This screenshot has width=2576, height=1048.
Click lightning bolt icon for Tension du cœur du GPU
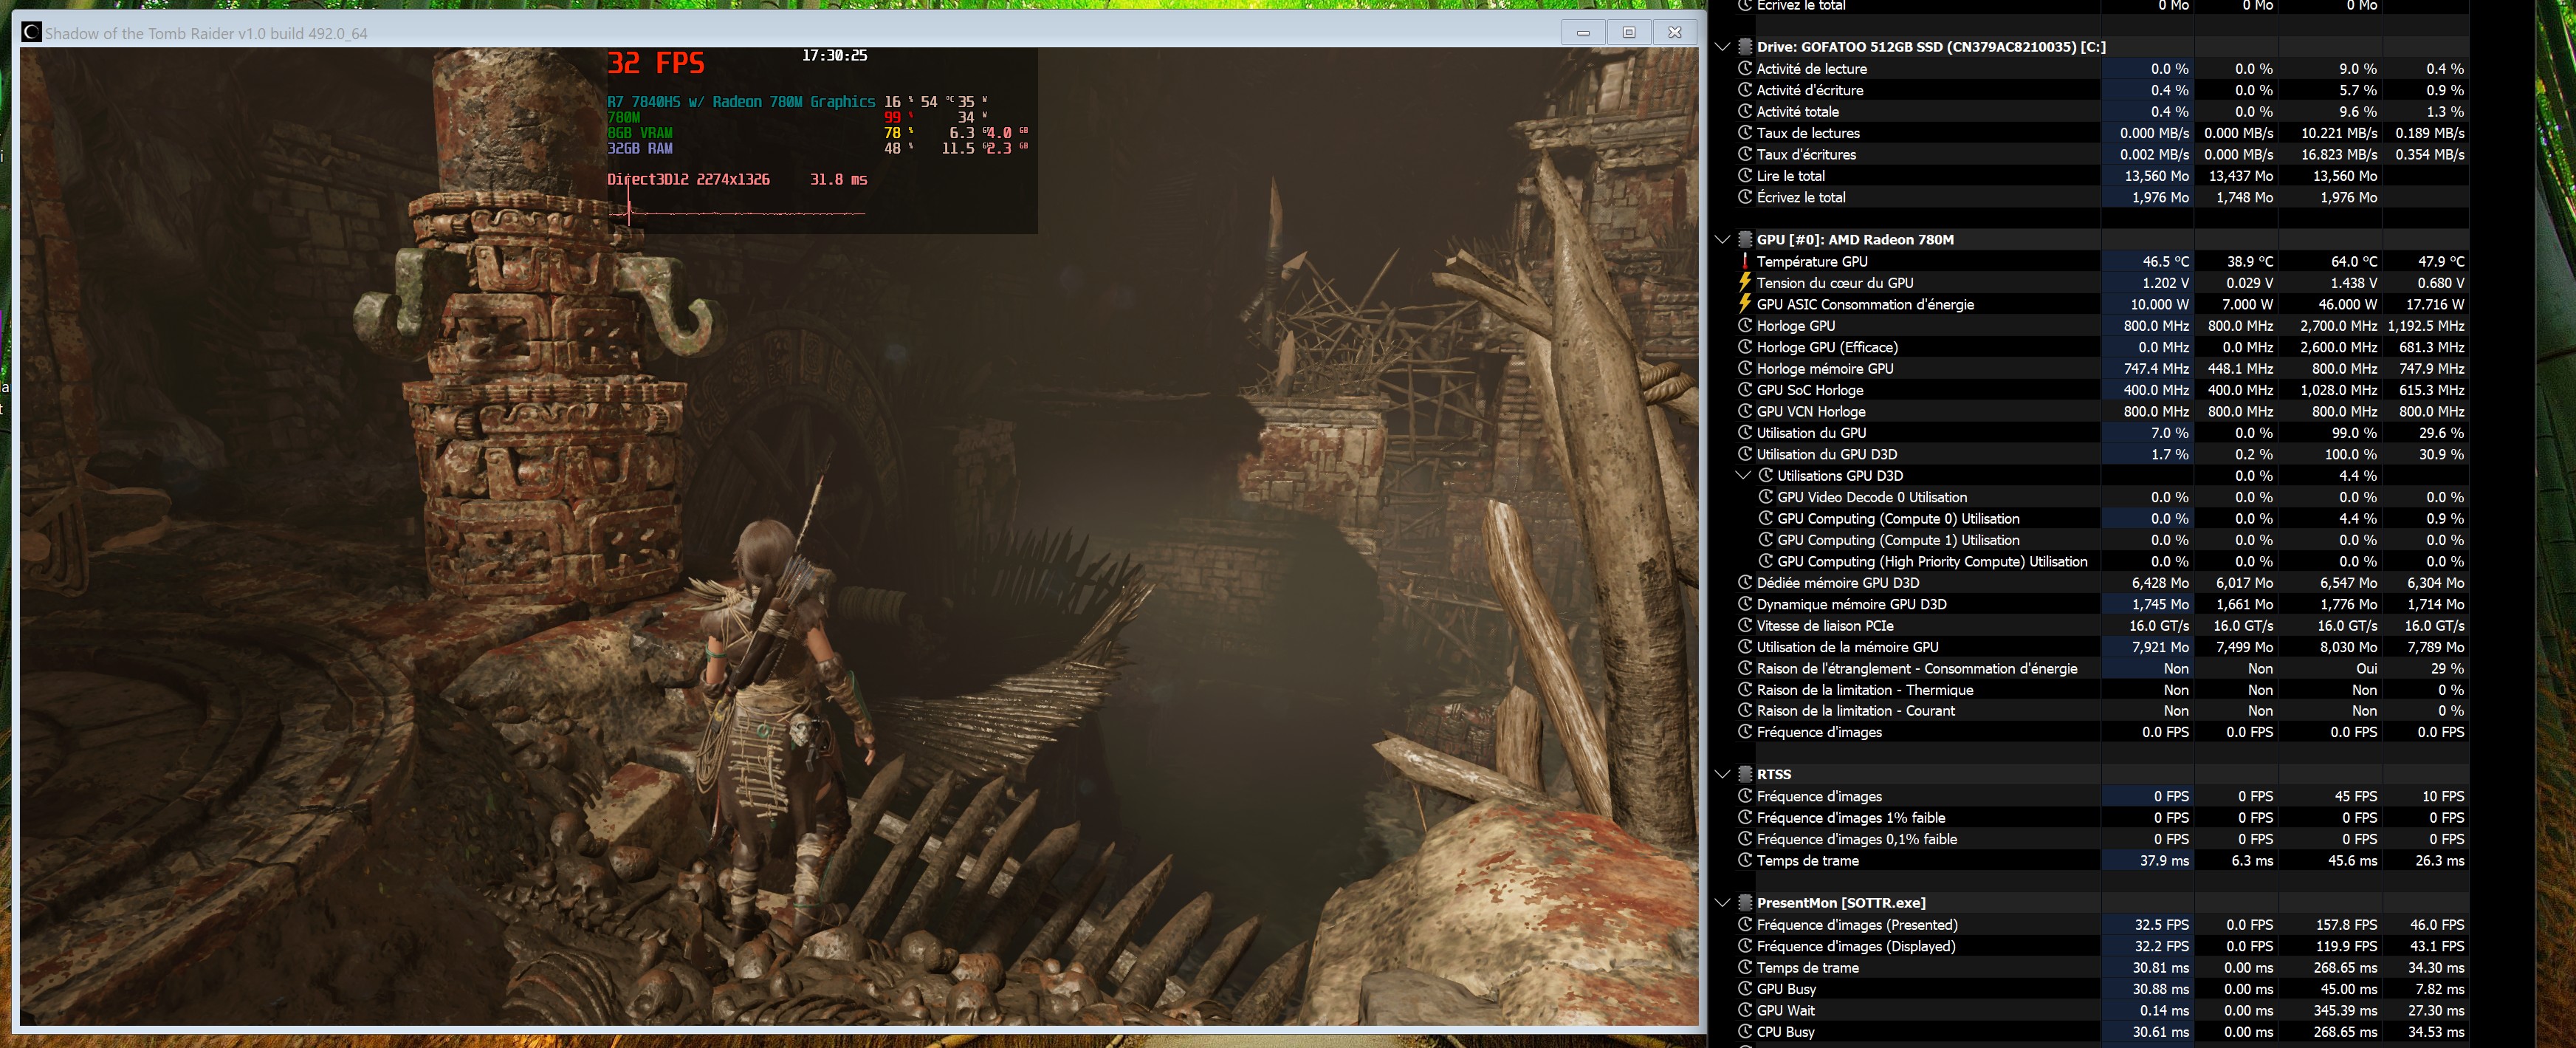tap(1745, 283)
